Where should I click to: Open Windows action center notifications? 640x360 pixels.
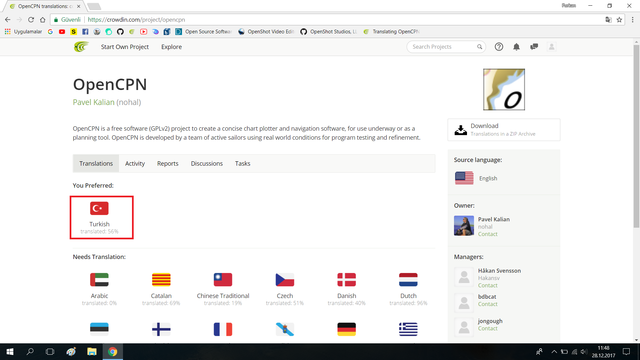click(x=626, y=351)
